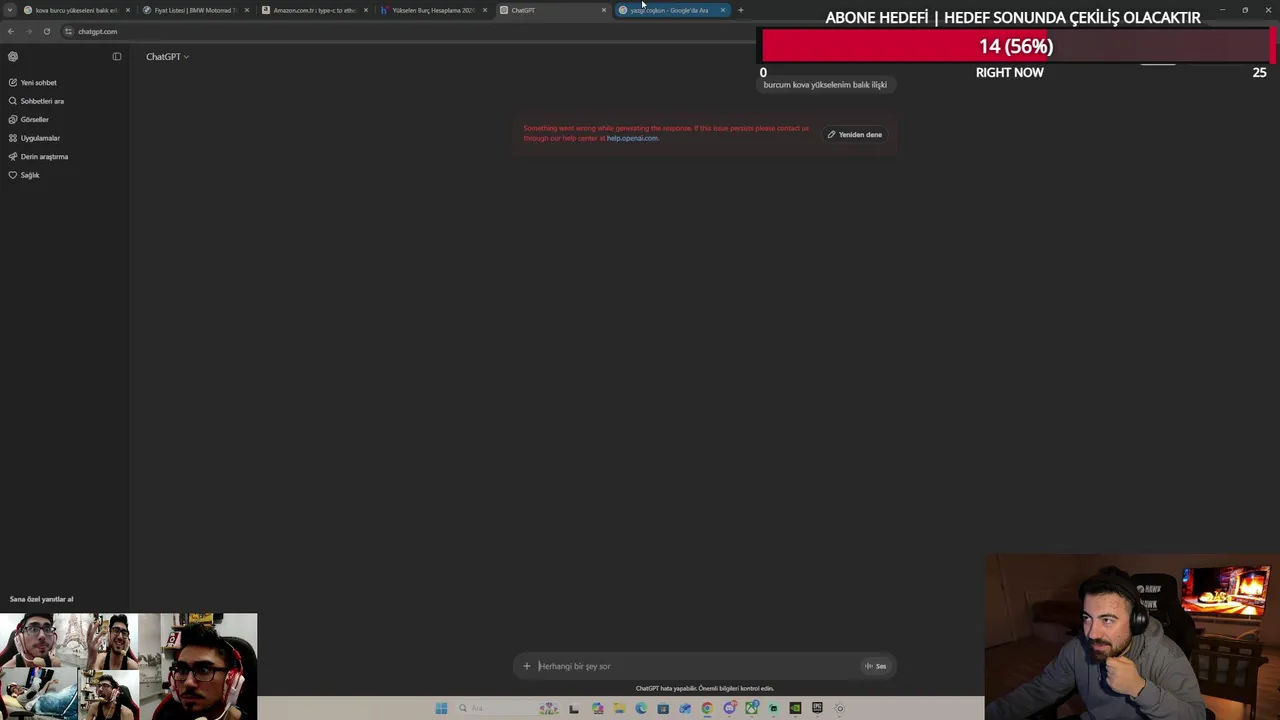The height and width of the screenshot is (720, 1280).
Task: View site information icon in address bar
Action: click(69, 32)
